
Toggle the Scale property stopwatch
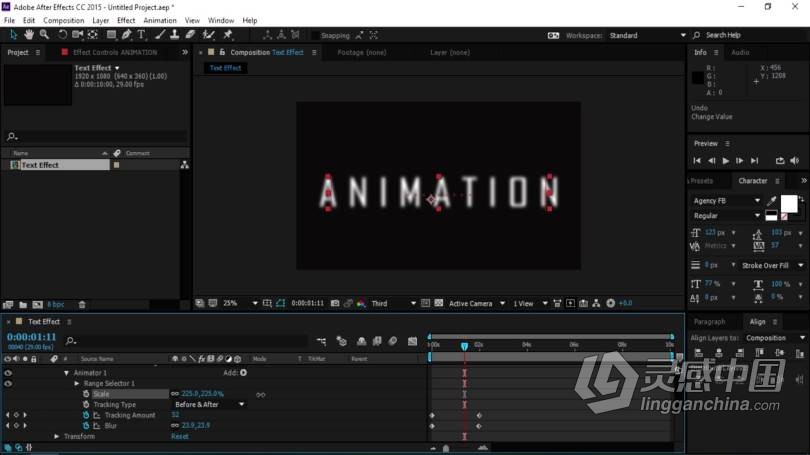pyautogui.click(x=85, y=394)
